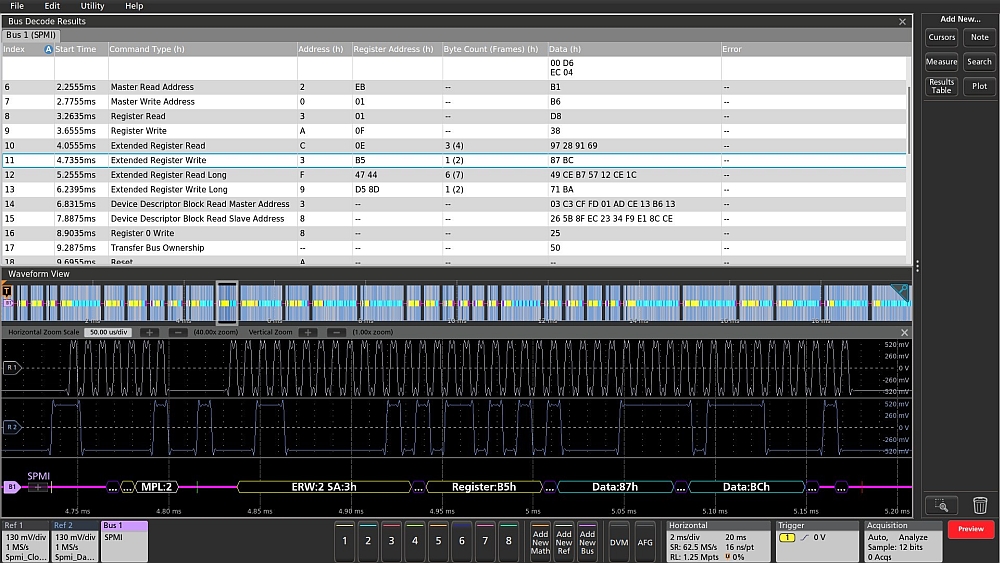Click the trash can delete icon

980,505
